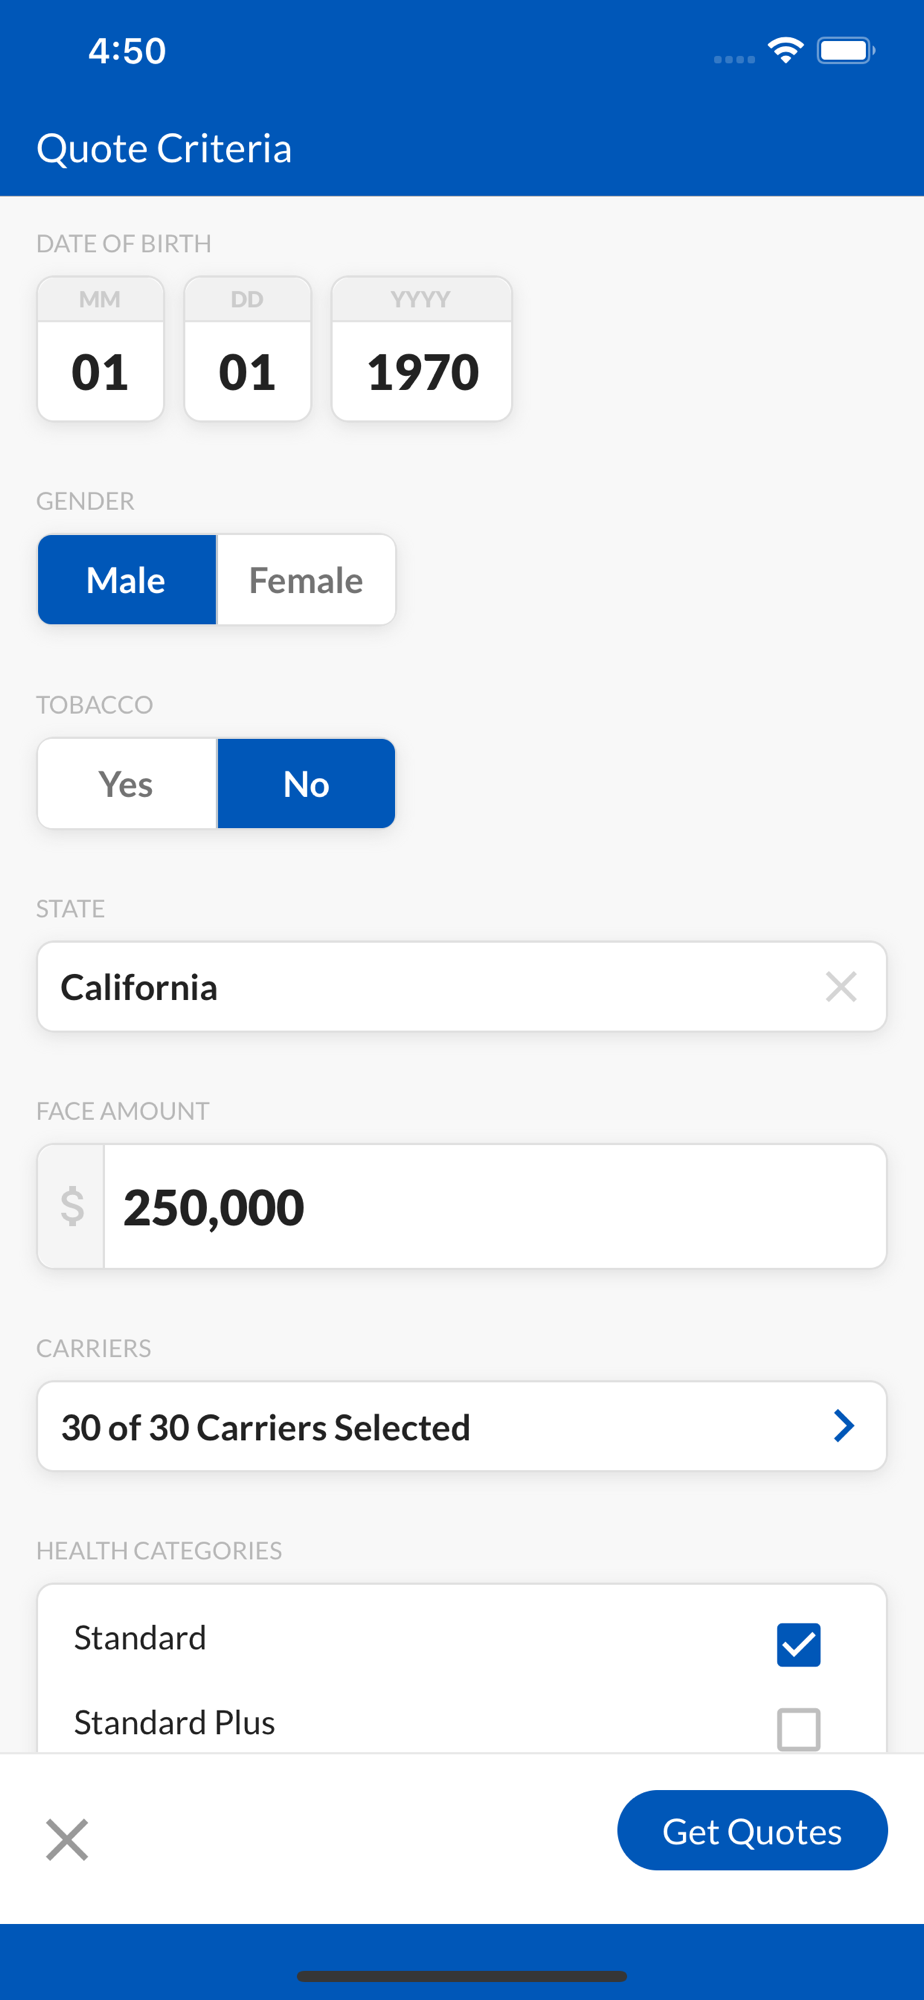Edit the birth day field
The image size is (924, 2000).
pos(247,371)
